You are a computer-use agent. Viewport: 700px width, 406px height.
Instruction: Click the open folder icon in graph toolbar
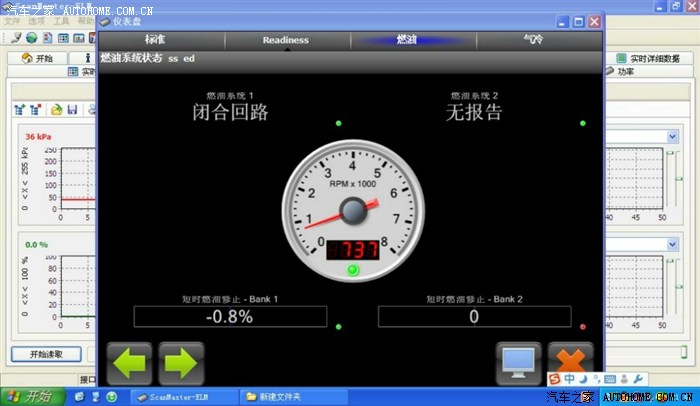[x=58, y=108]
